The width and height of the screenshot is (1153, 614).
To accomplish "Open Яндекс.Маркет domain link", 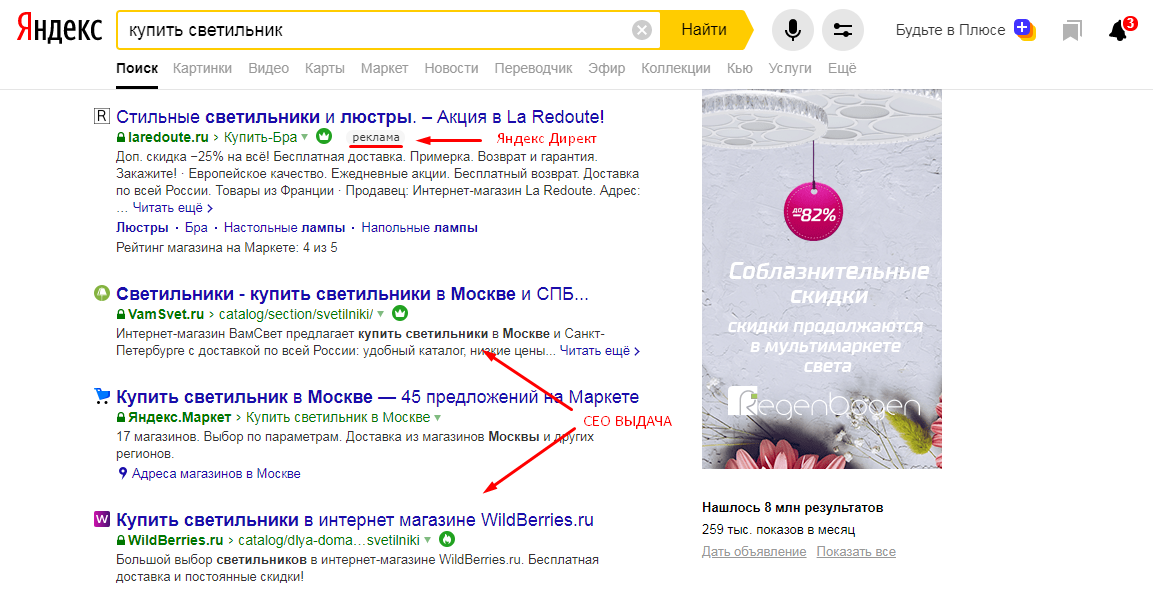I will 179,418.
